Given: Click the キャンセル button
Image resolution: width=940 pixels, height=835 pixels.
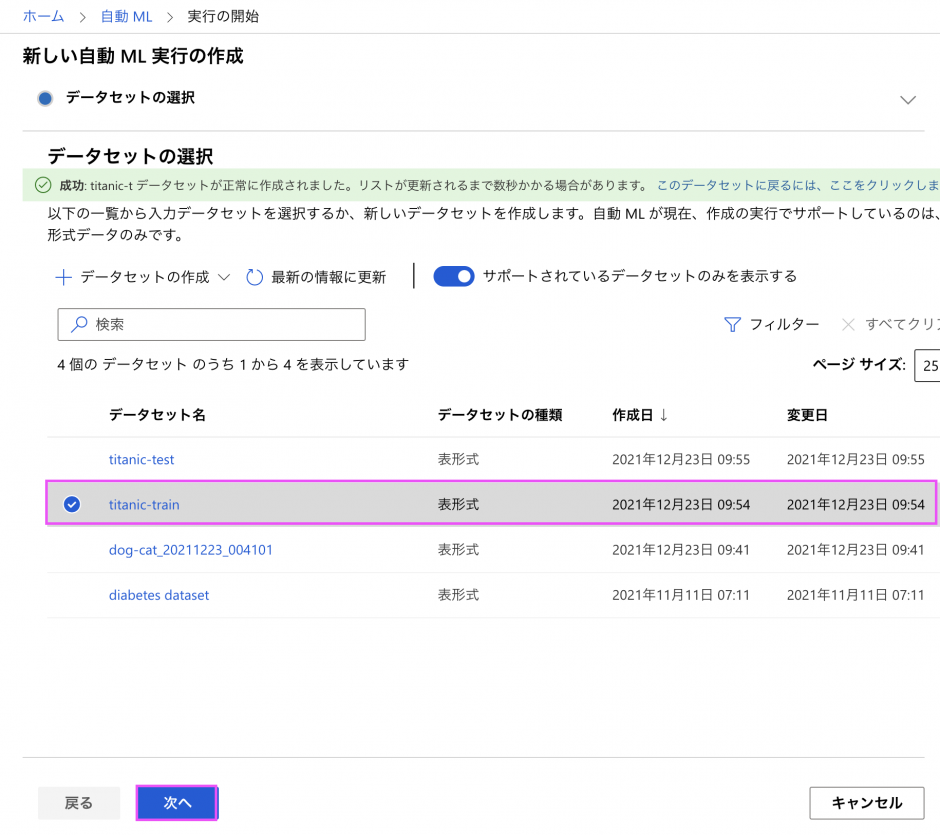Looking at the screenshot, I should (866, 803).
